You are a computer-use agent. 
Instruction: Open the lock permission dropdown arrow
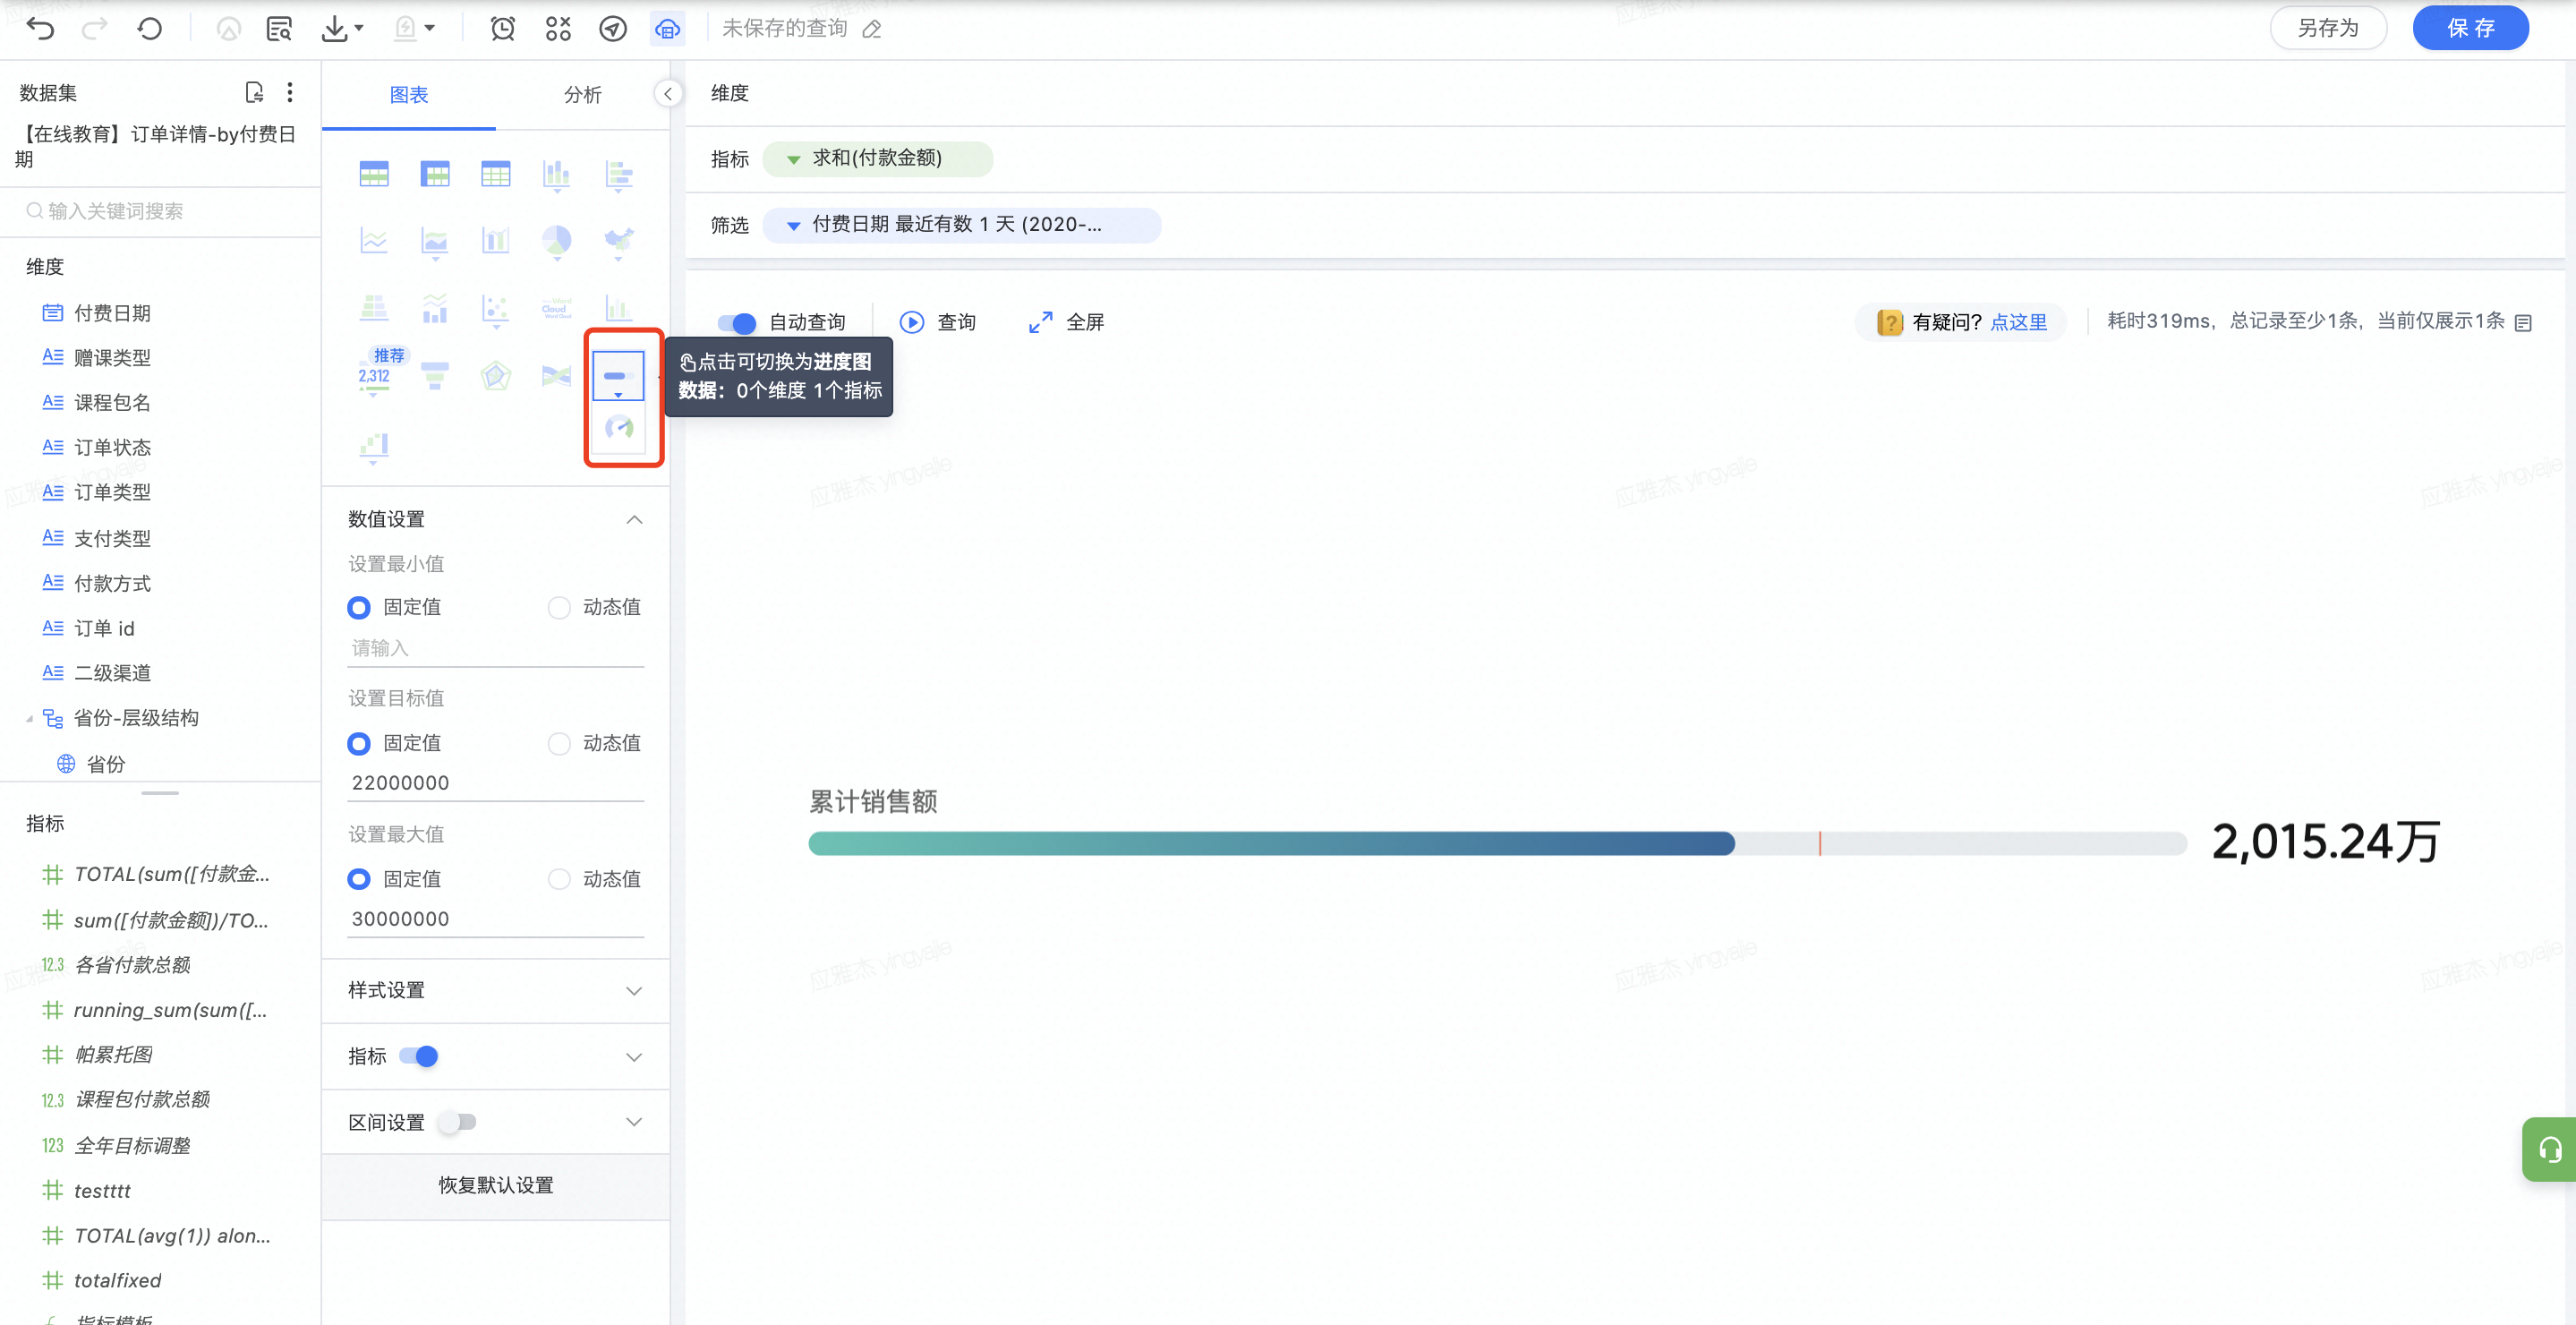click(430, 29)
